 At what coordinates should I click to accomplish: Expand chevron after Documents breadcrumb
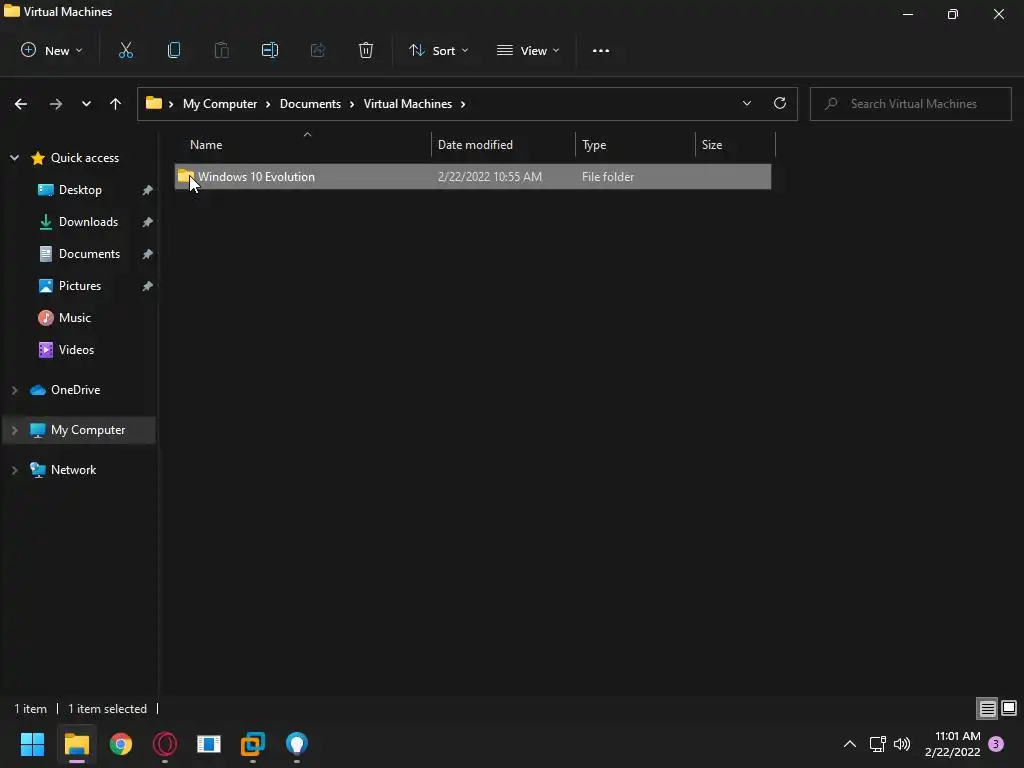point(351,104)
